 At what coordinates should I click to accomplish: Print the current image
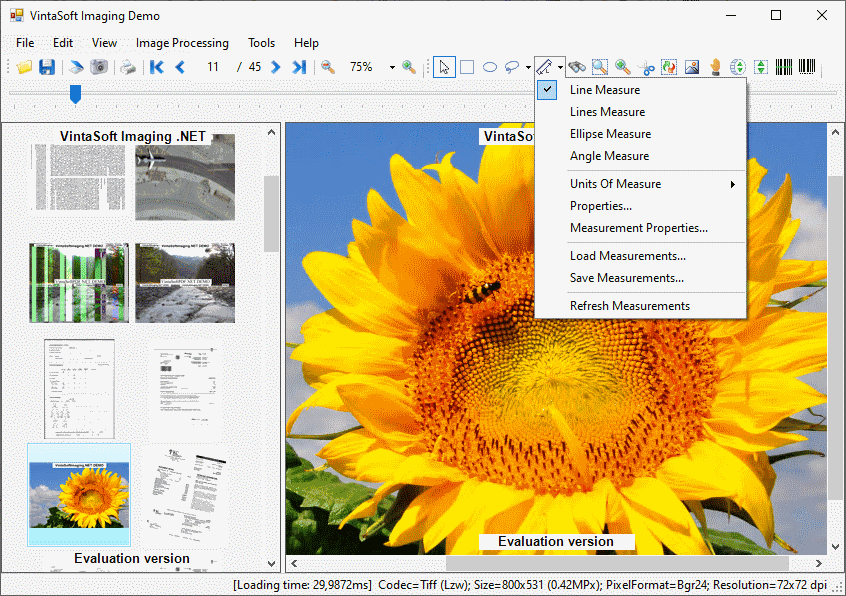[x=128, y=67]
